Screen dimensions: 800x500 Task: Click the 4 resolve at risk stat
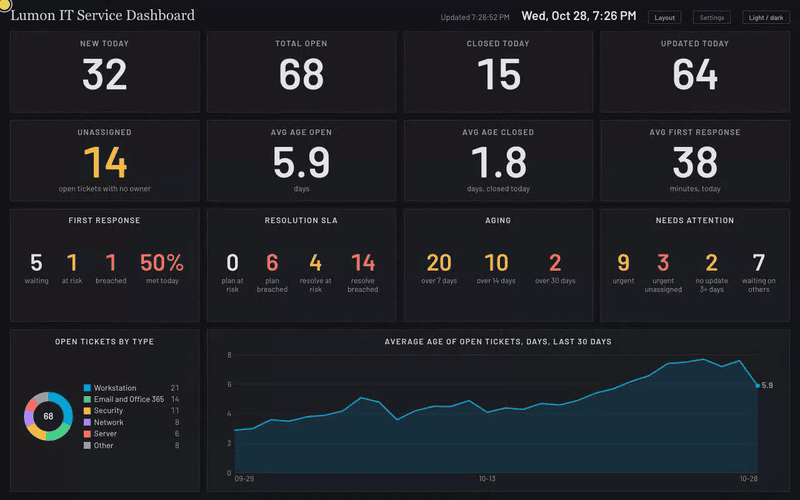coord(315,272)
